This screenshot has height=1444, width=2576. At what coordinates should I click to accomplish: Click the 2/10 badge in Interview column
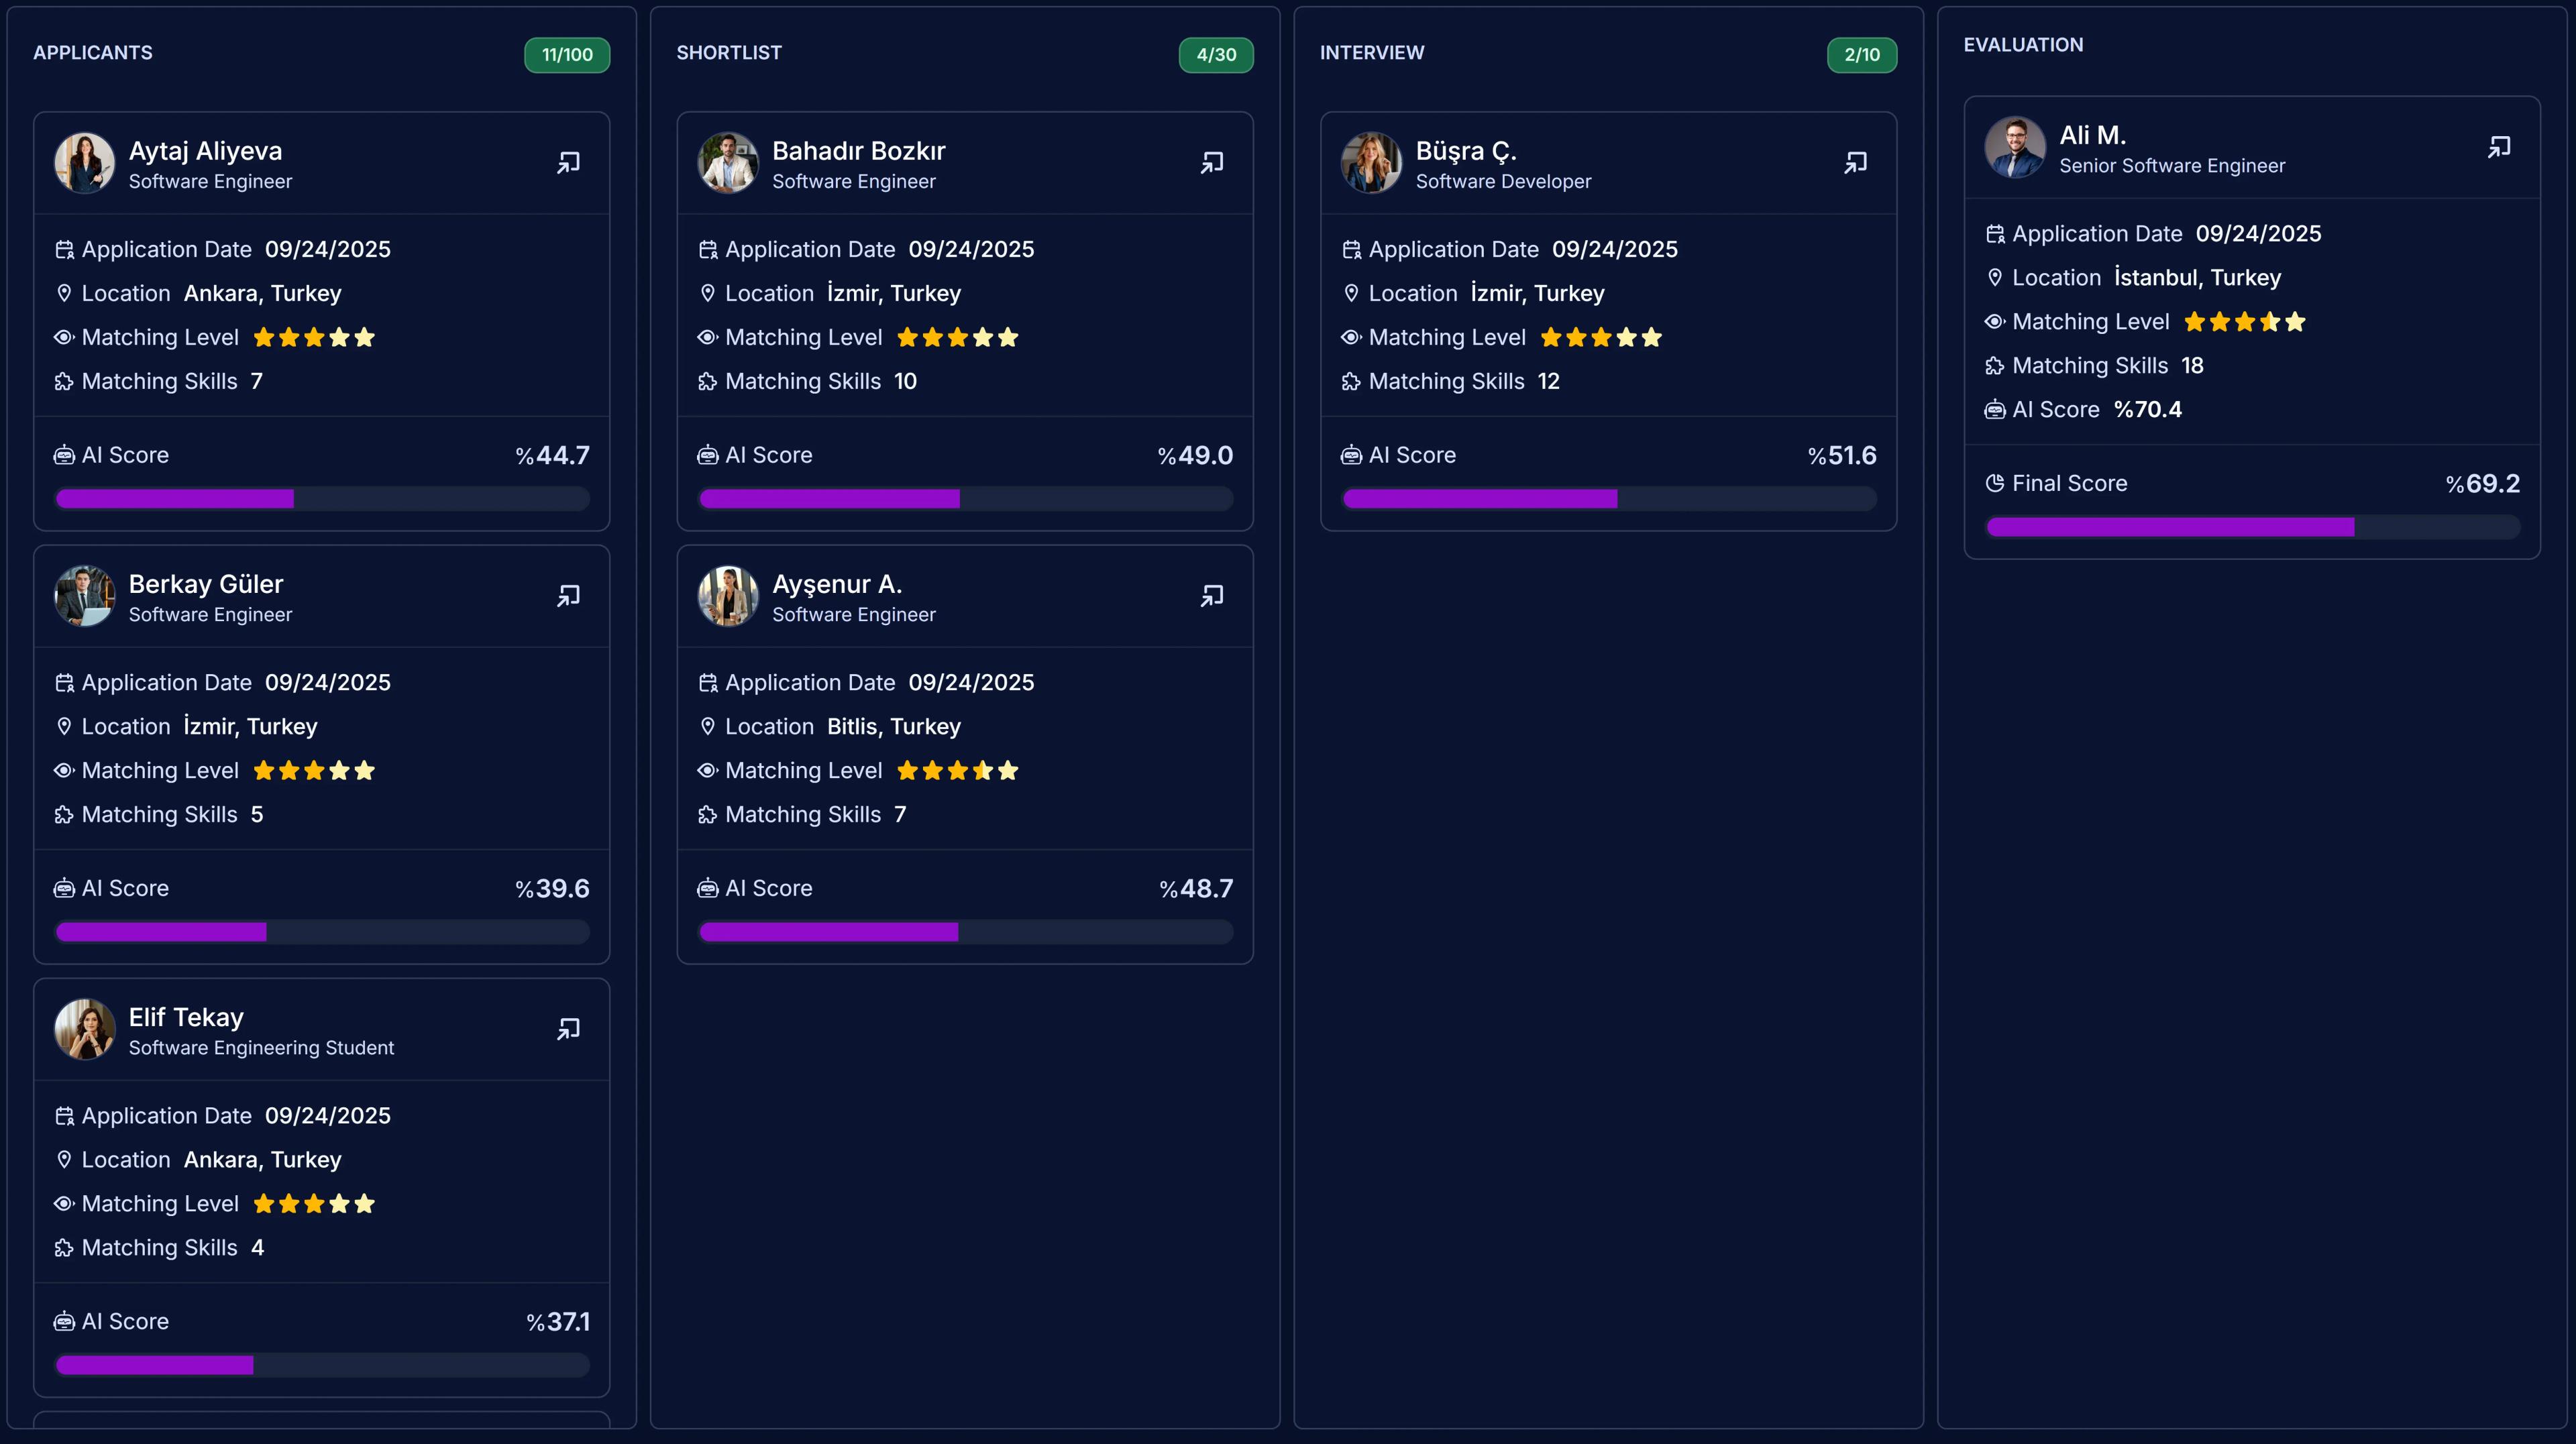coord(1861,55)
